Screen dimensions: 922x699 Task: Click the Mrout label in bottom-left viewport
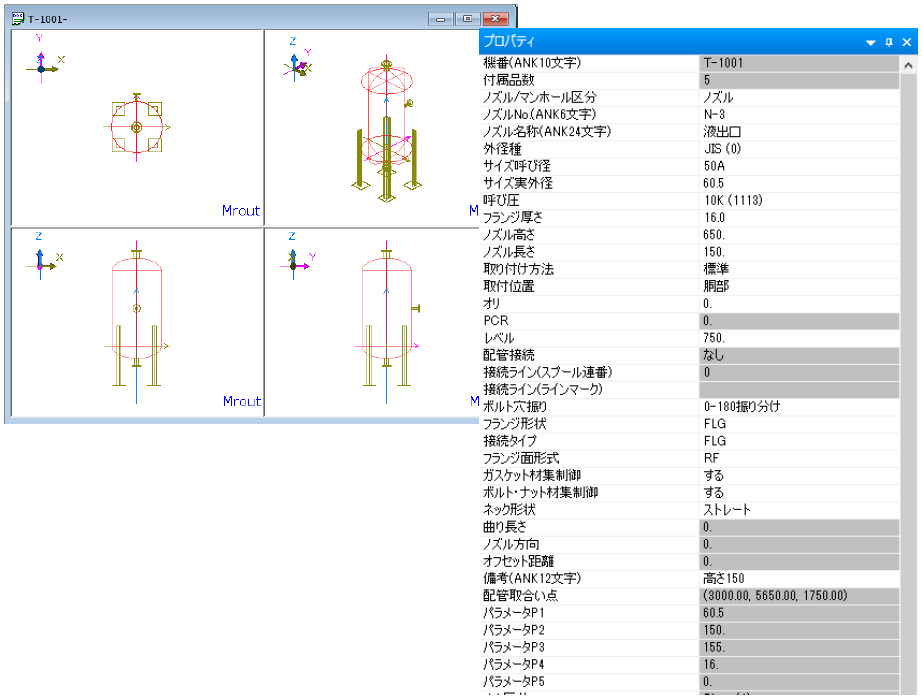point(242,401)
